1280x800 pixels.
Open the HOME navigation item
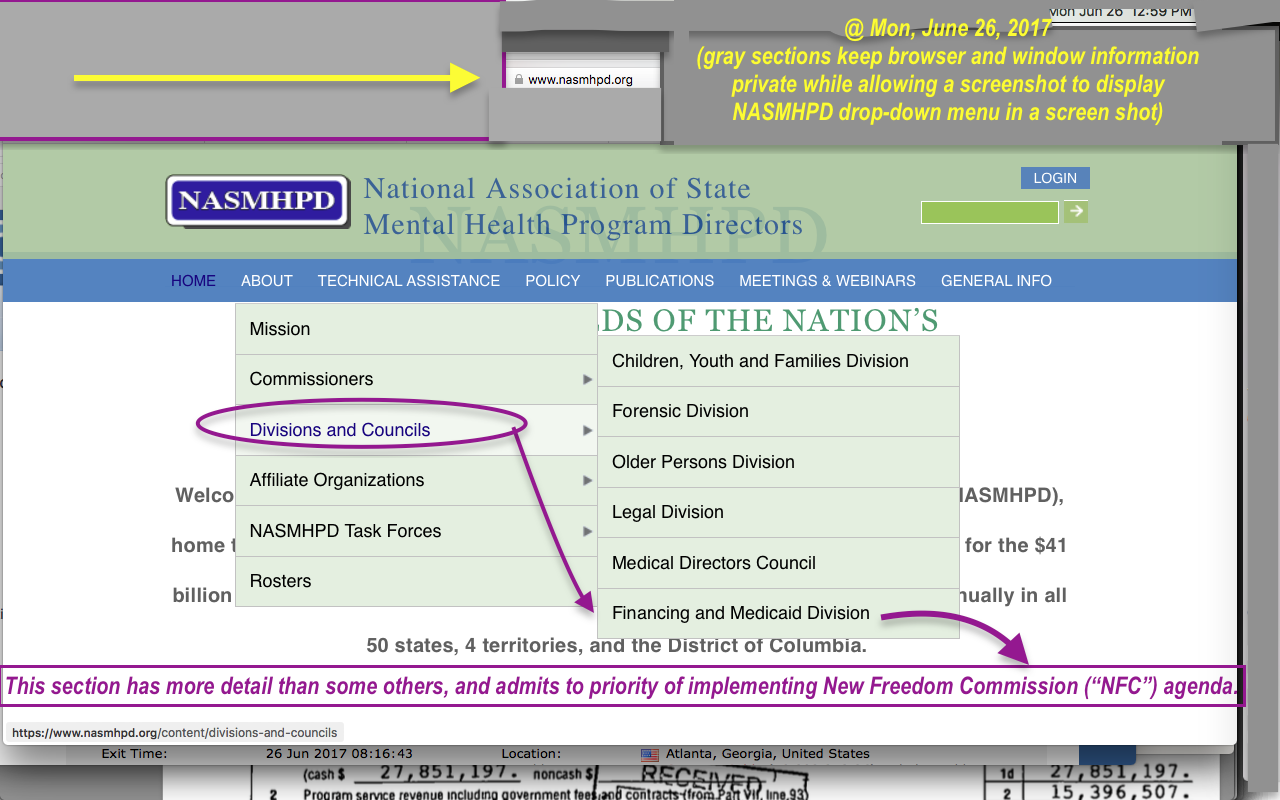(193, 281)
